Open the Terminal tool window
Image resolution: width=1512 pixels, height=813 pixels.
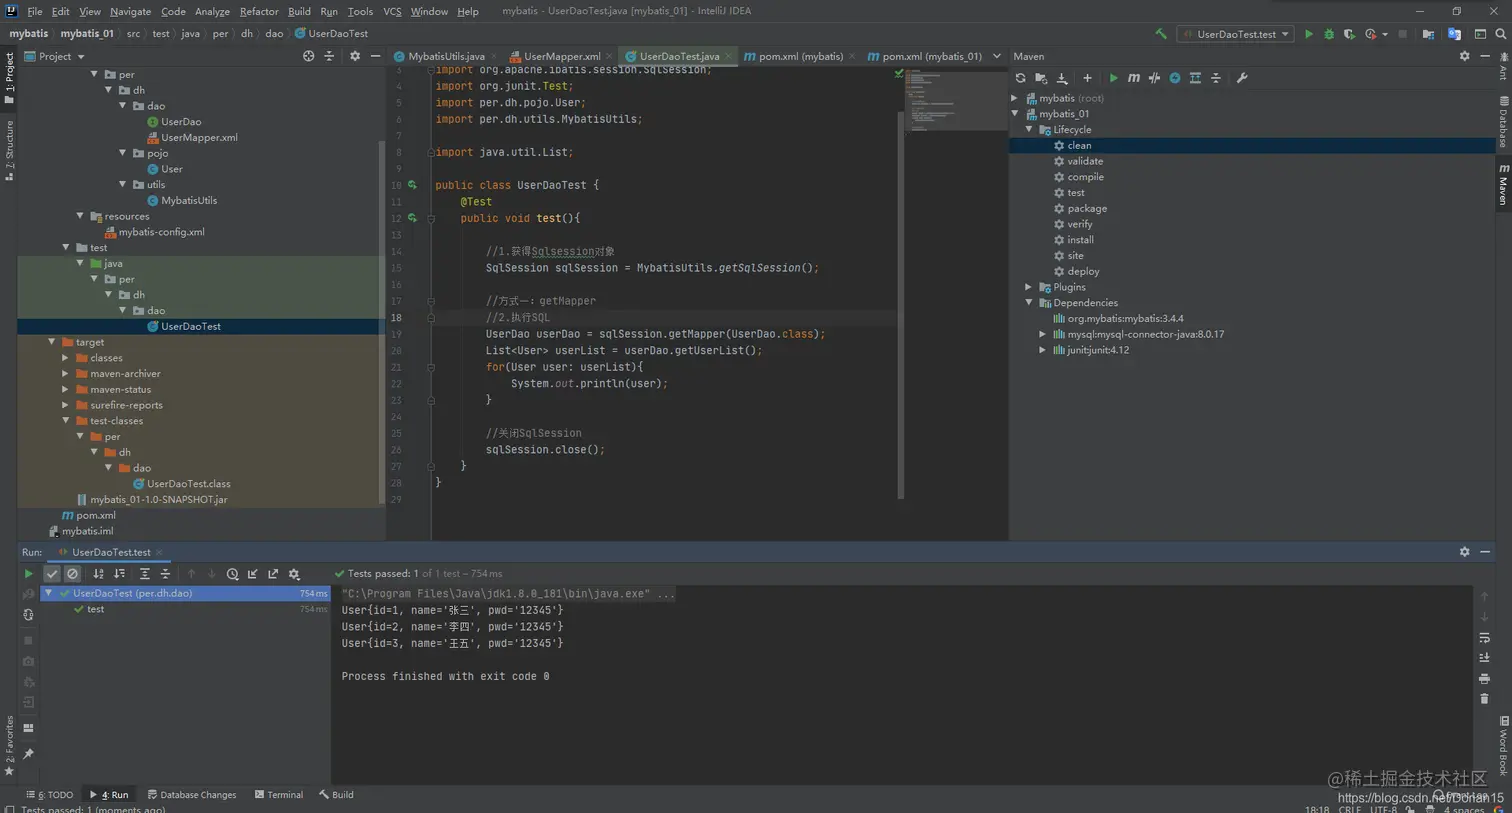(279, 795)
